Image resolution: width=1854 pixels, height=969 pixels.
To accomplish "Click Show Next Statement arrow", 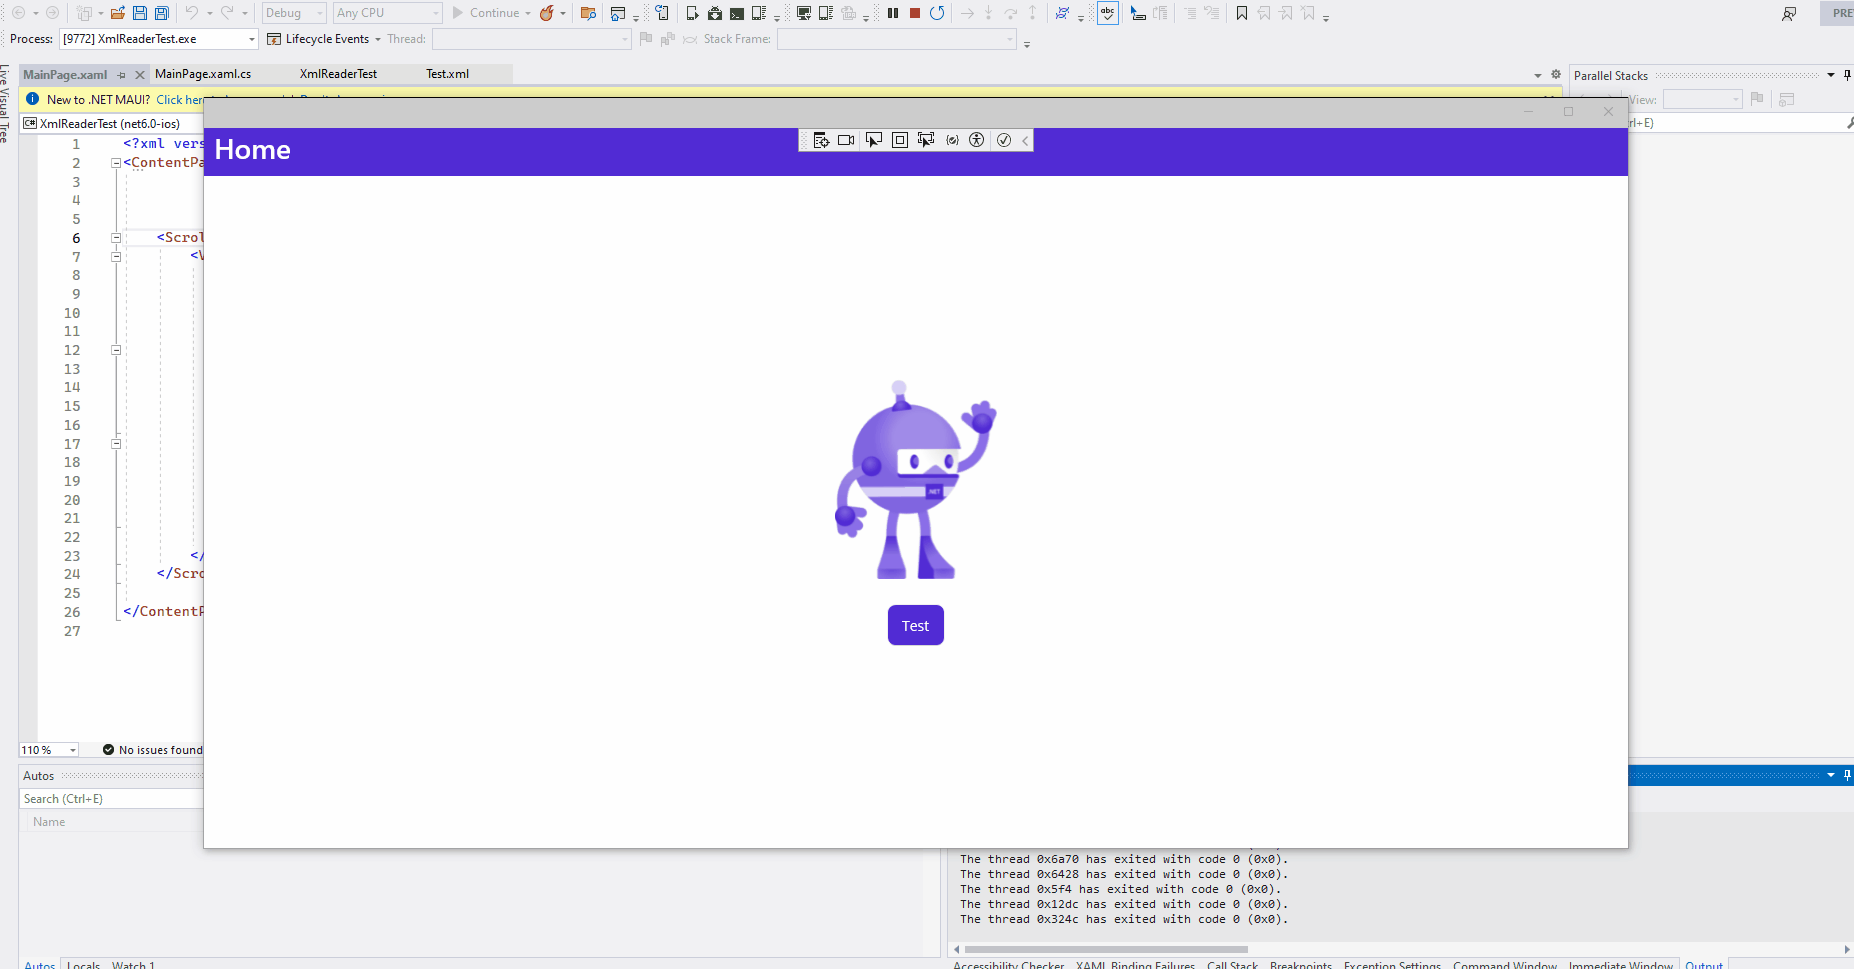I will (967, 13).
